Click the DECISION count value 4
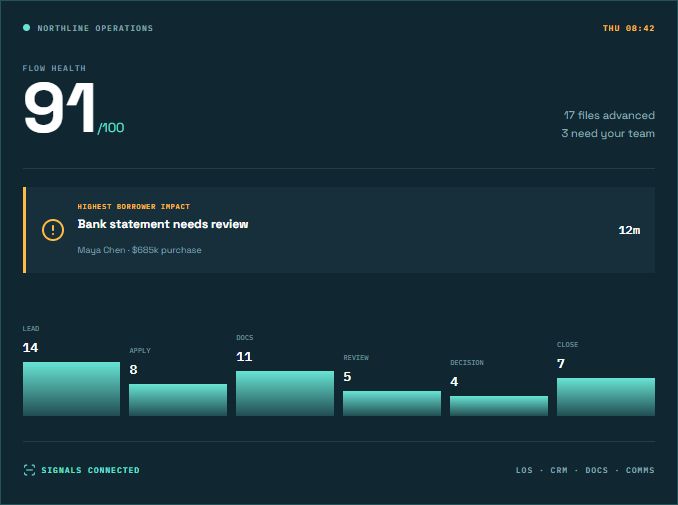Screen dimensions: 678x505 [454, 382]
